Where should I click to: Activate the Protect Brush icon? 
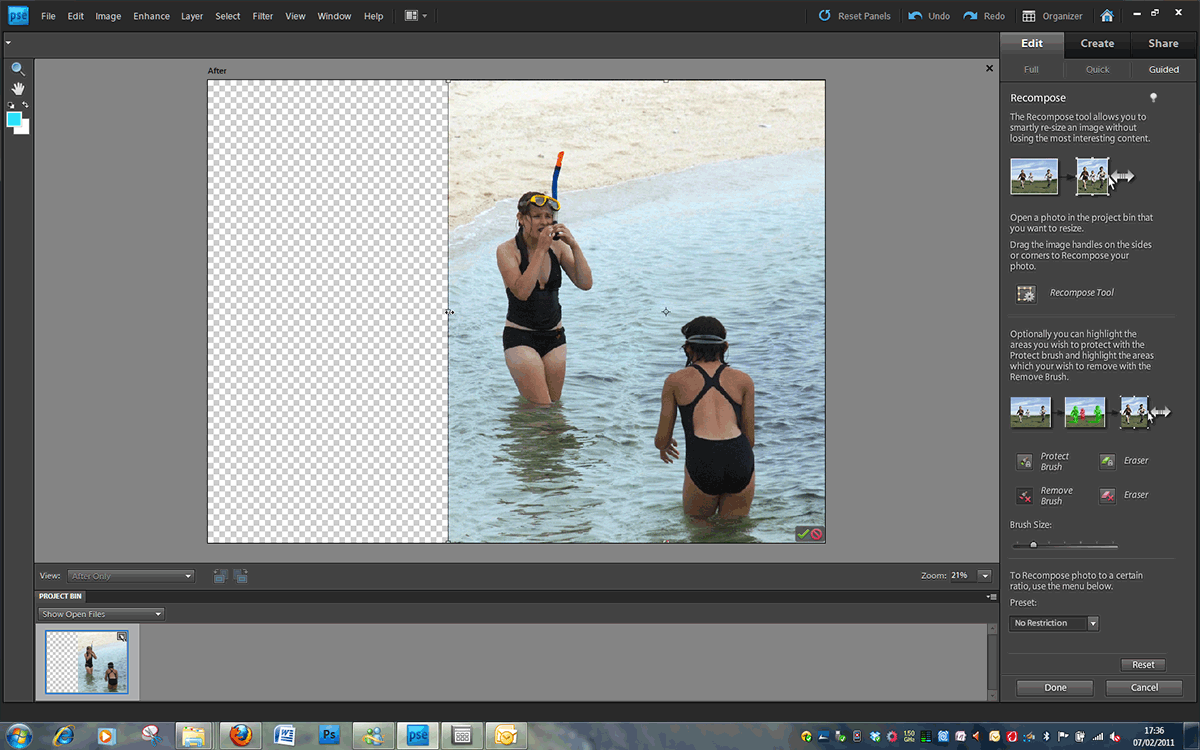[1024, 461]
